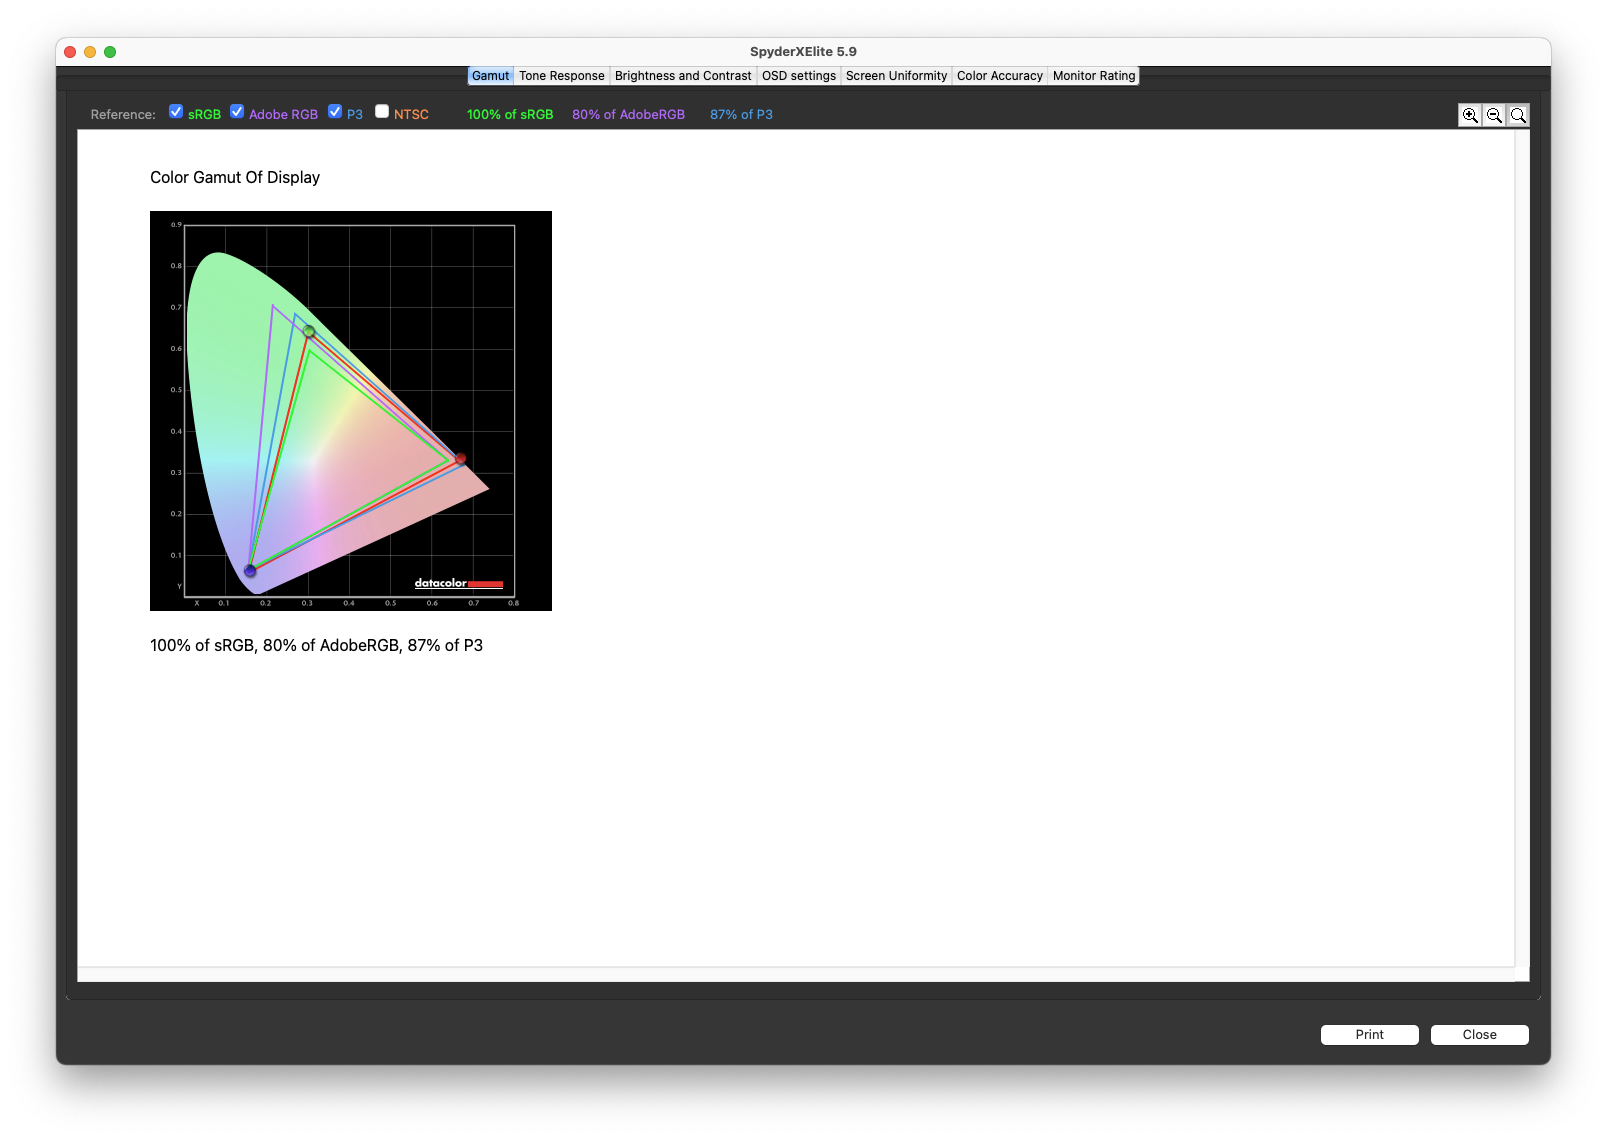Minimize the window with the yellow button
1607x1139 pixels.
coord(90,52)
